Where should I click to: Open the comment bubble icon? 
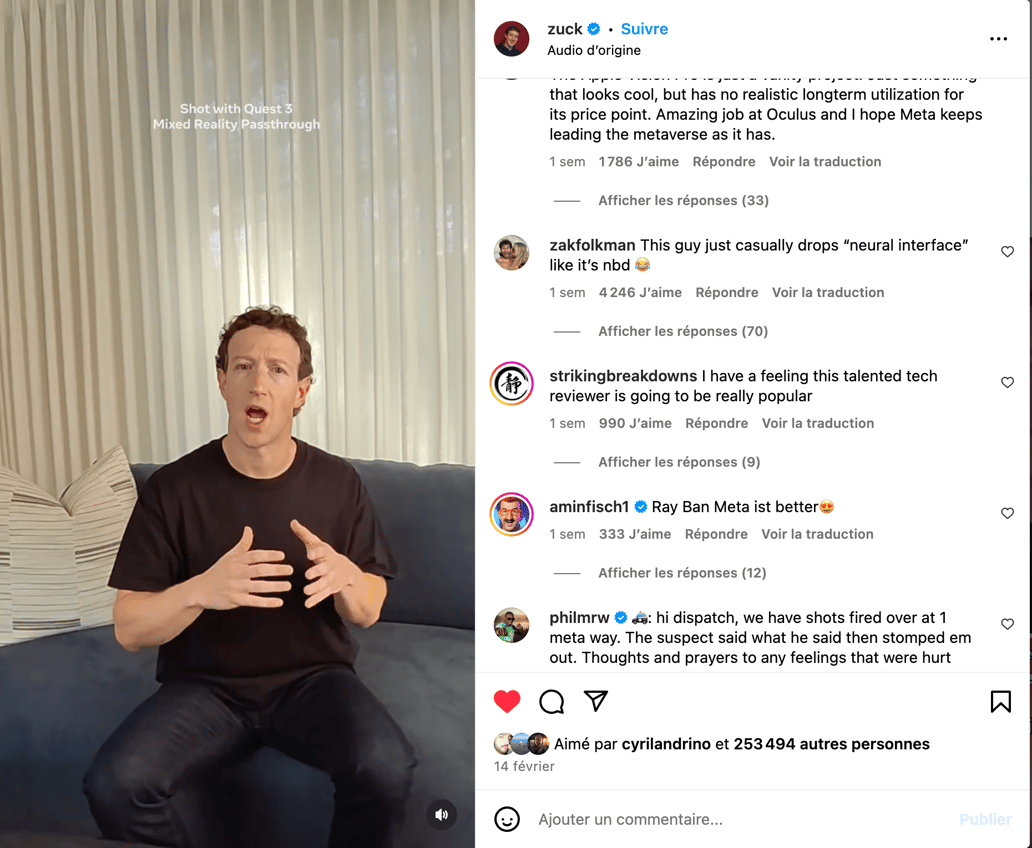point(552,701)
